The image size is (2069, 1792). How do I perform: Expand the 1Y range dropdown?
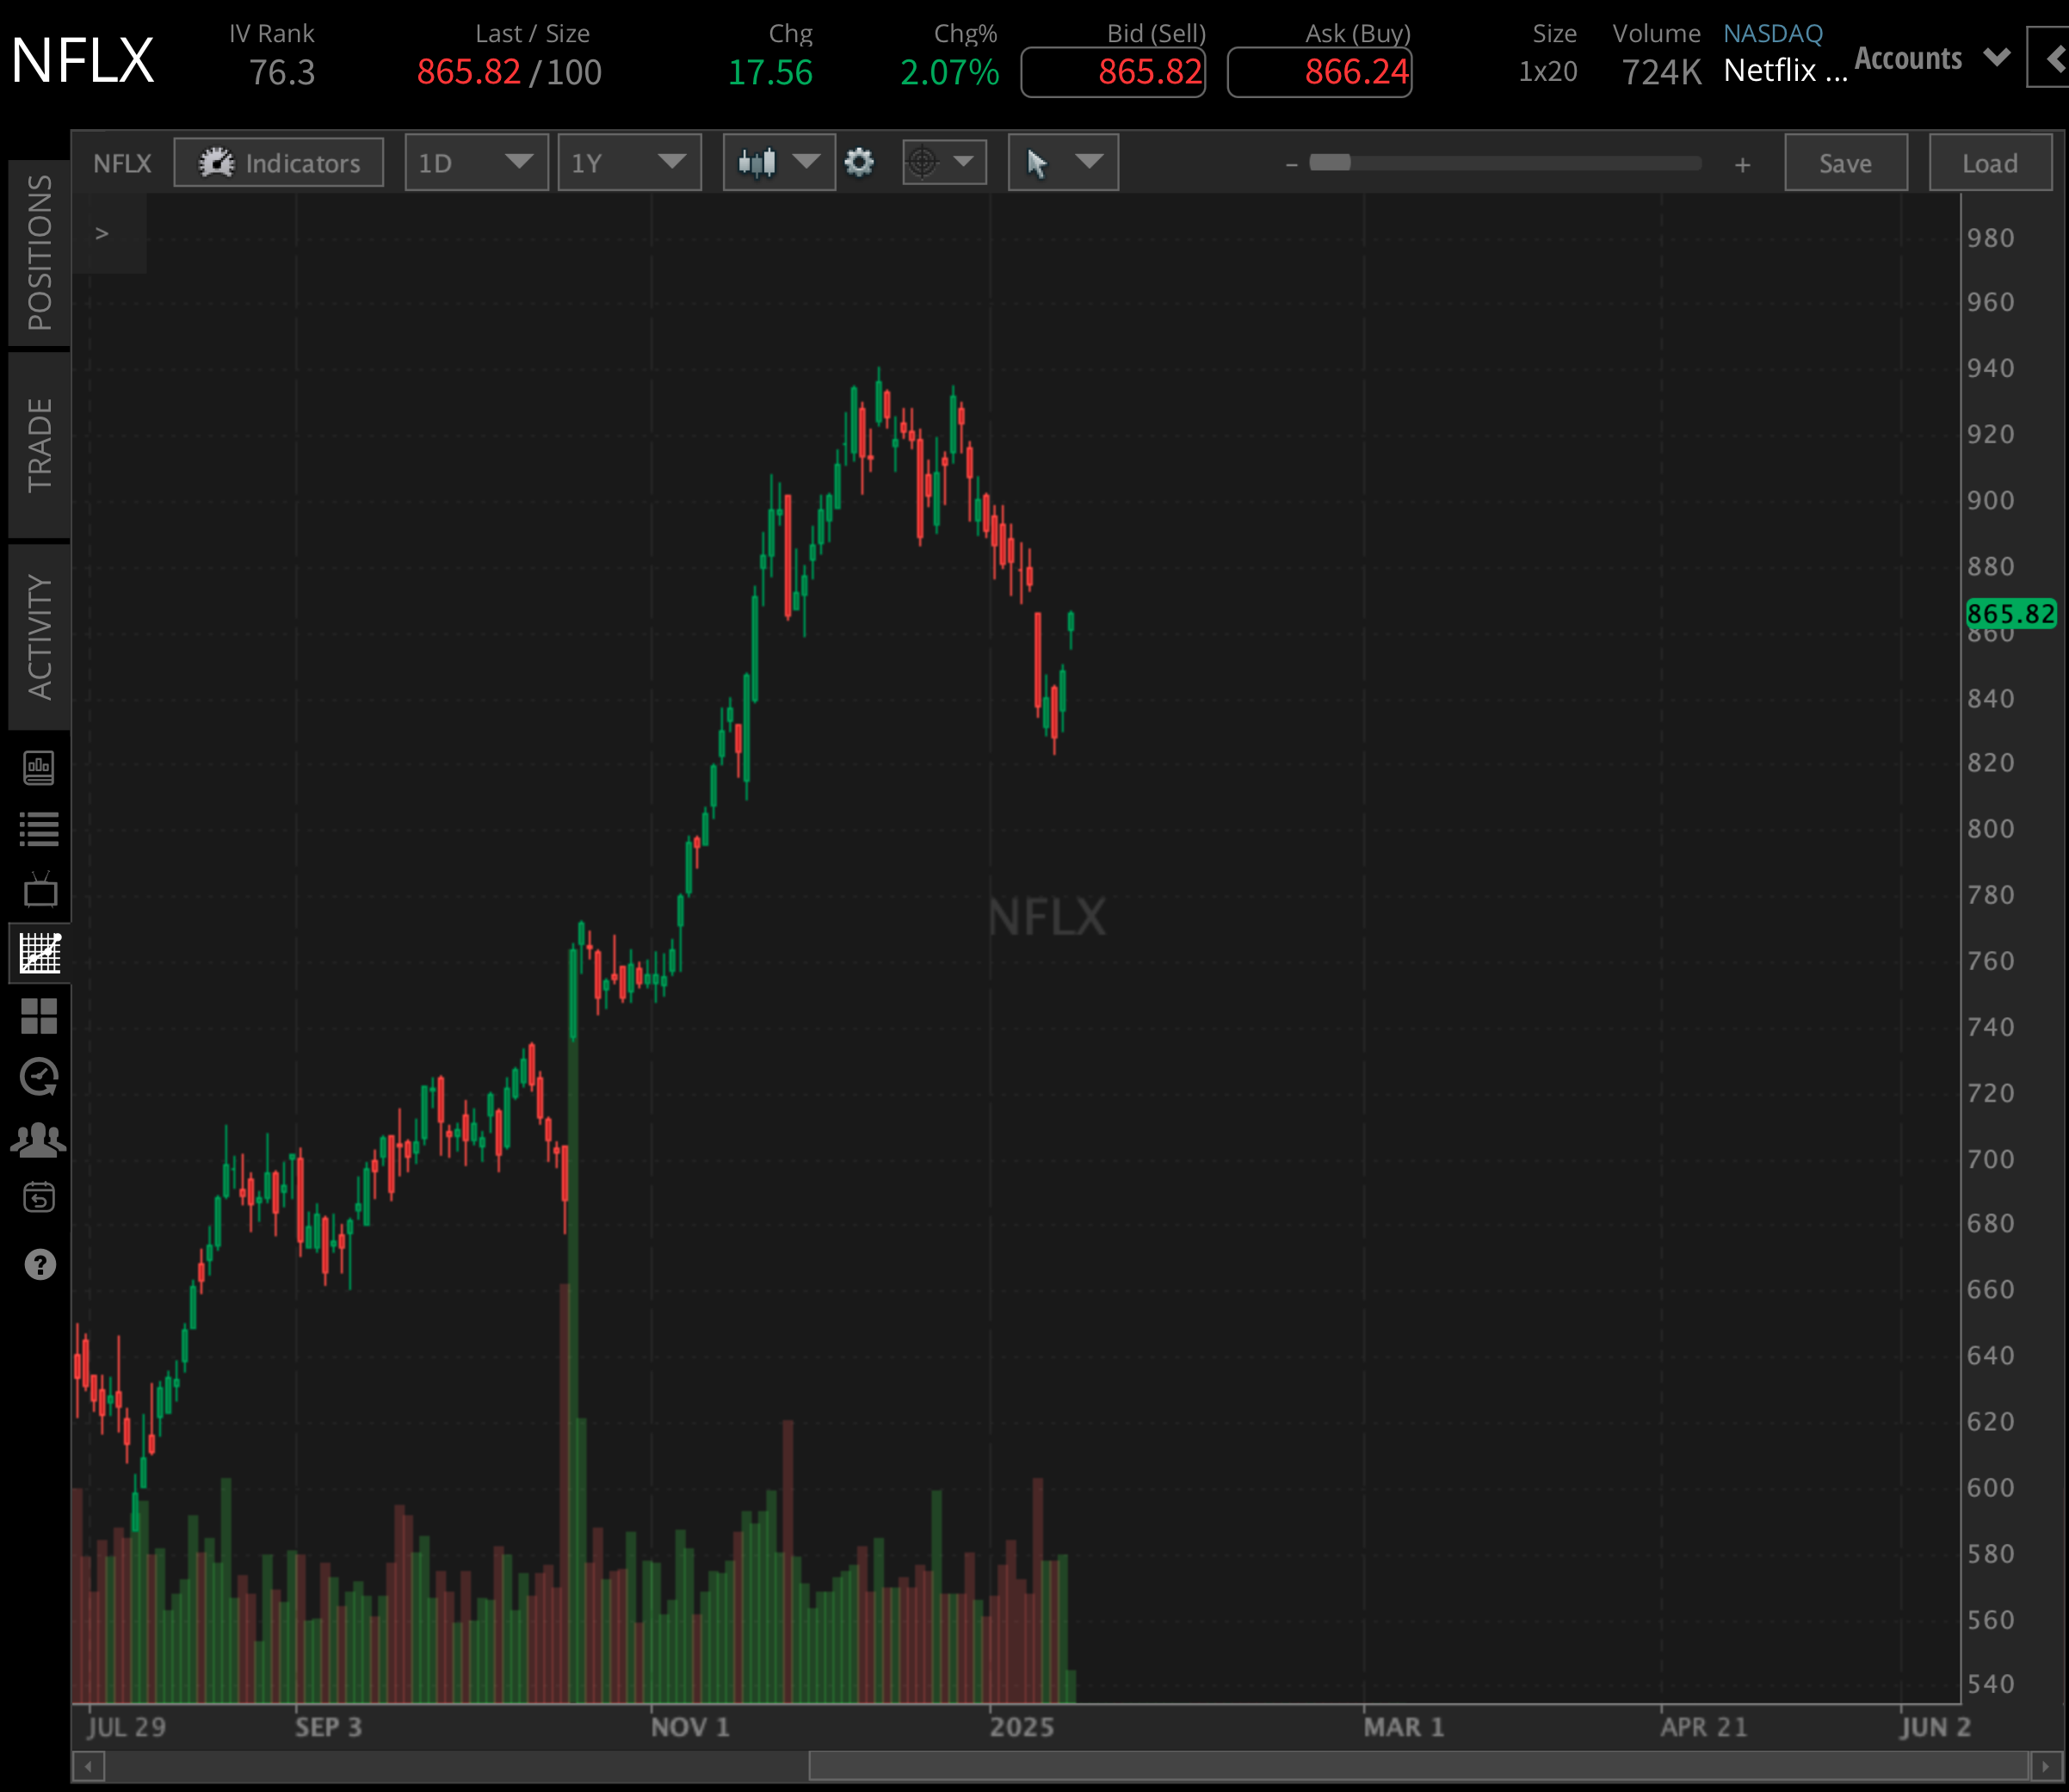point(629,162)
